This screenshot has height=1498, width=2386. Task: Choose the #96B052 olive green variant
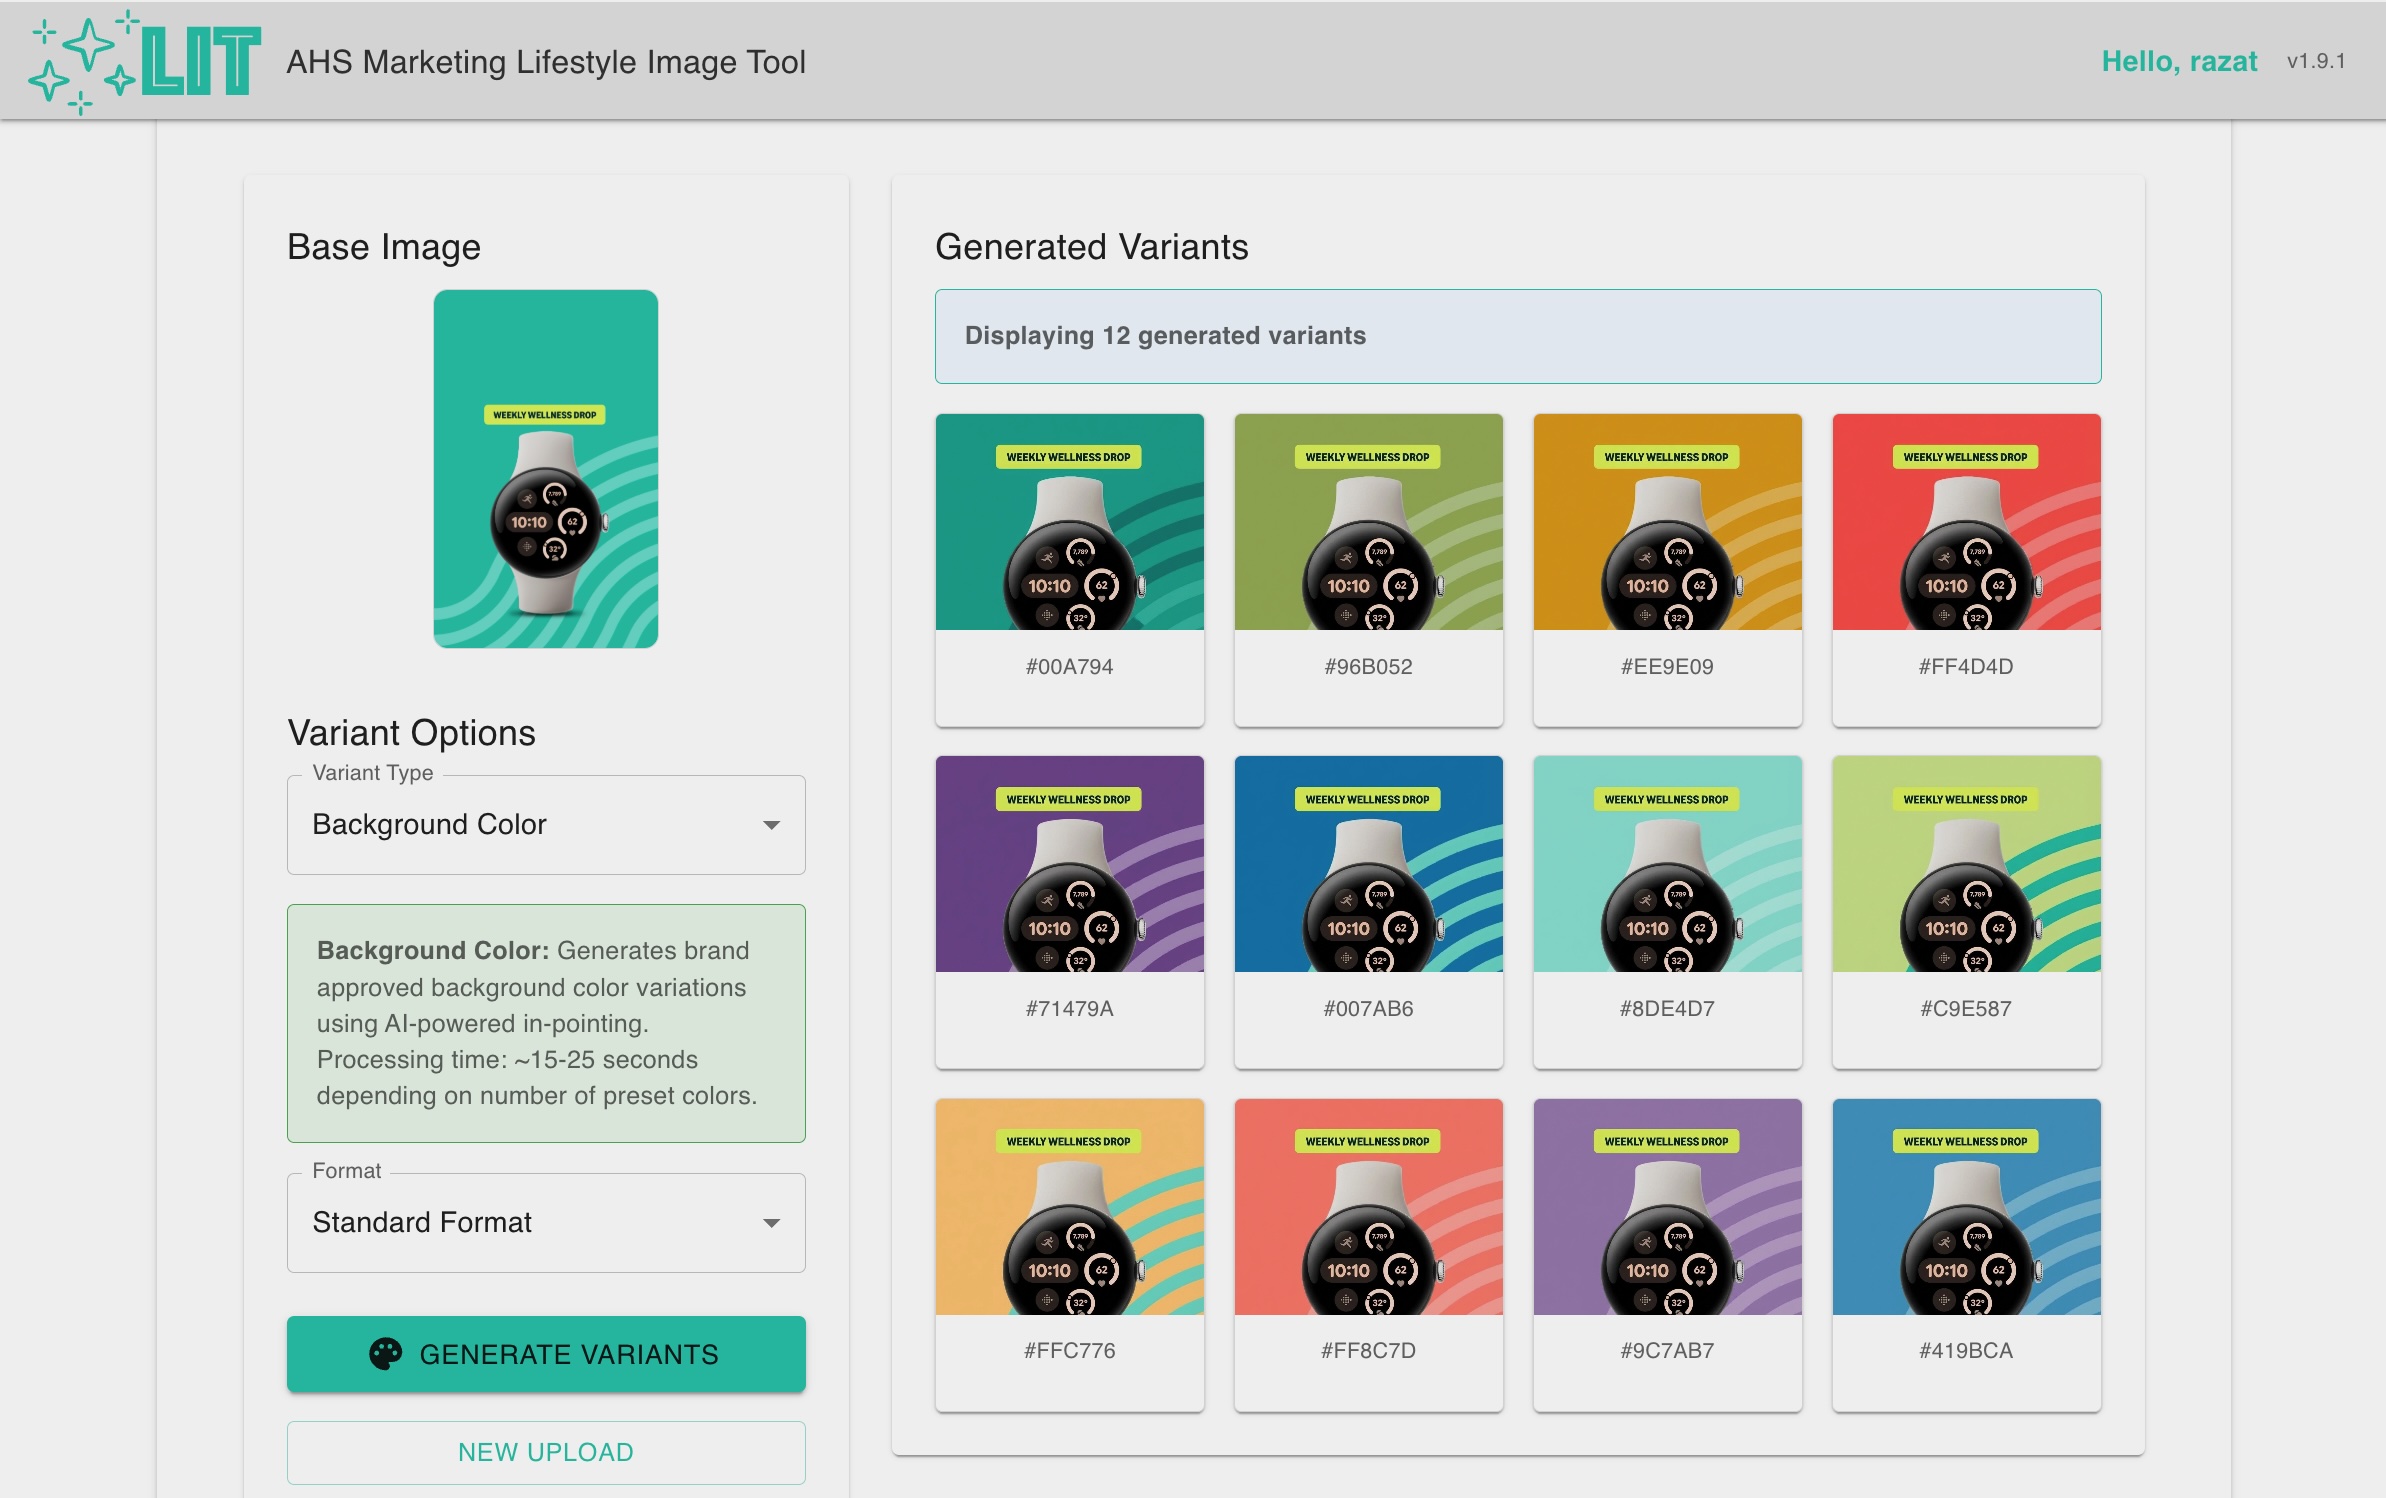(1368, 522)
